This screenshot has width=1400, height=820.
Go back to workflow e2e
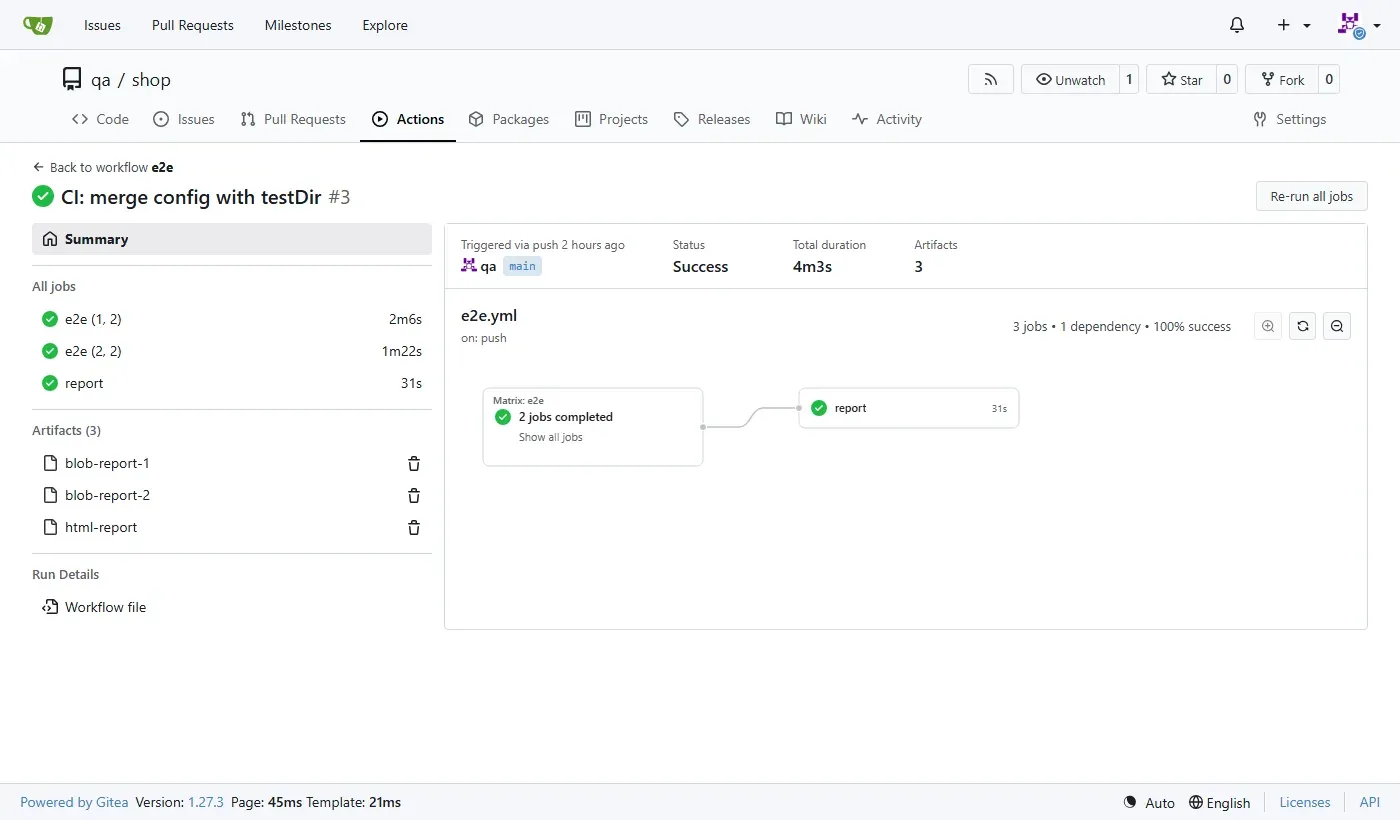pos(103,167)
